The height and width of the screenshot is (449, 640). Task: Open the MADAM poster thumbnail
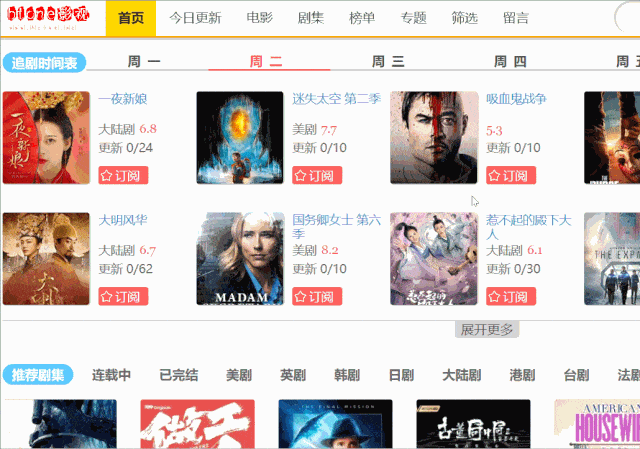pos(240,258)
